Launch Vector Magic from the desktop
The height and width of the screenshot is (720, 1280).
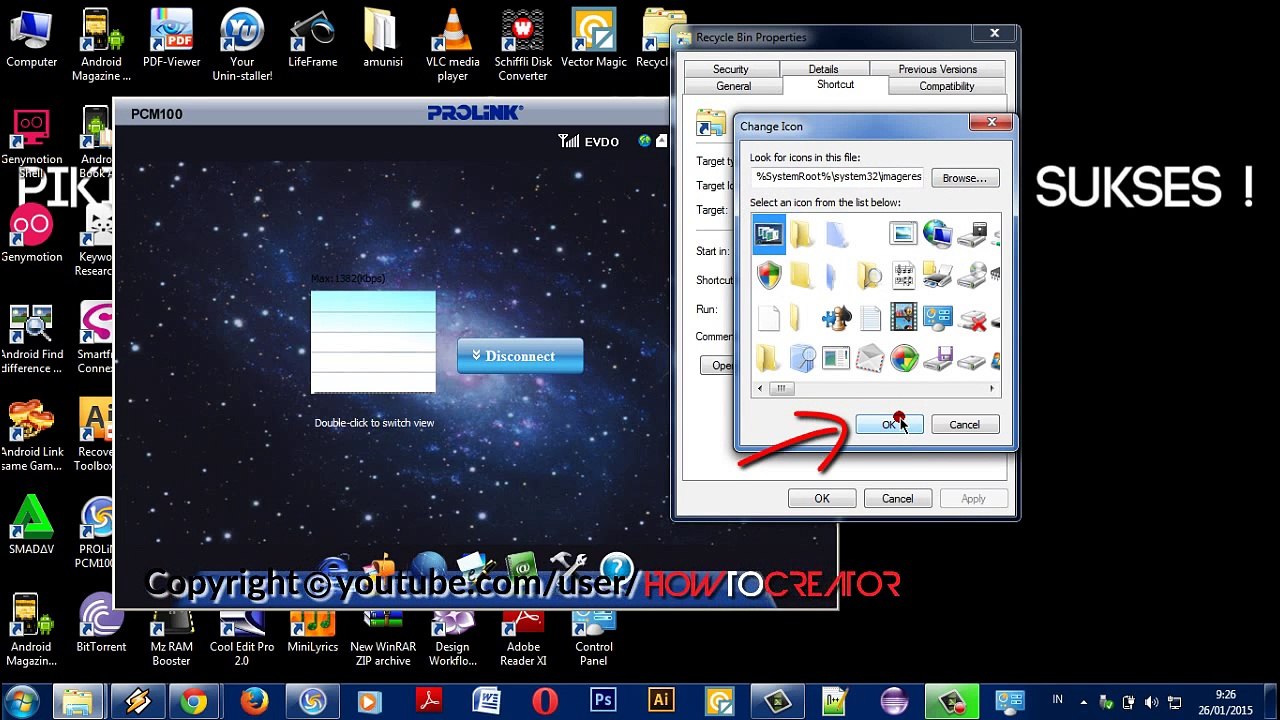click(x=594, y=38)
